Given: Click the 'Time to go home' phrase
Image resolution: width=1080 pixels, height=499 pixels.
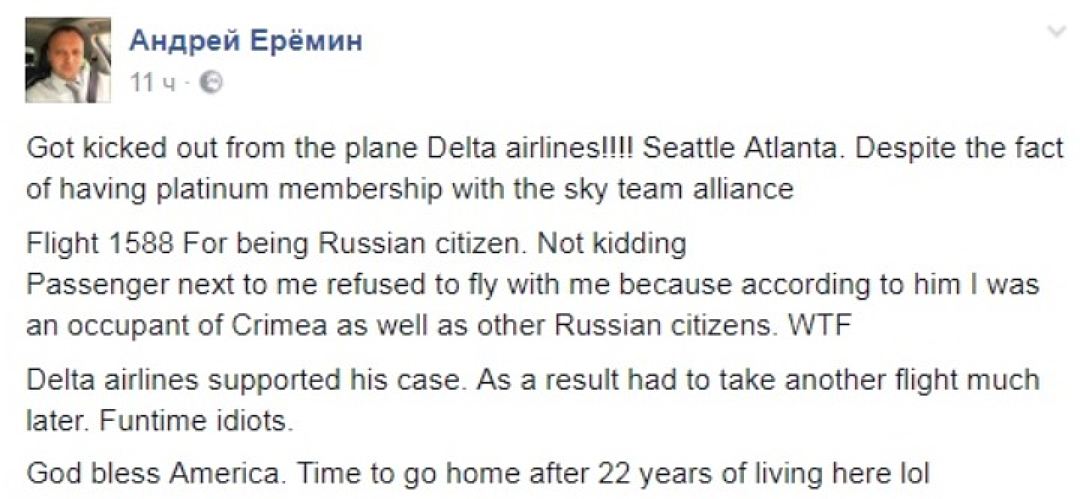Looking at the screenshot, I should 383,476.
